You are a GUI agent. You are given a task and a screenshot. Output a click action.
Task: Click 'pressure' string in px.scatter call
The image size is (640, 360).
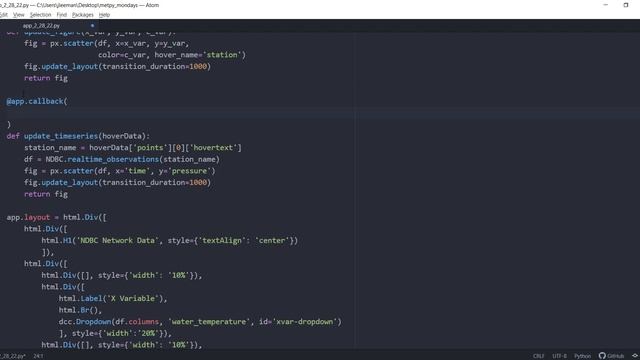point(189,171)
